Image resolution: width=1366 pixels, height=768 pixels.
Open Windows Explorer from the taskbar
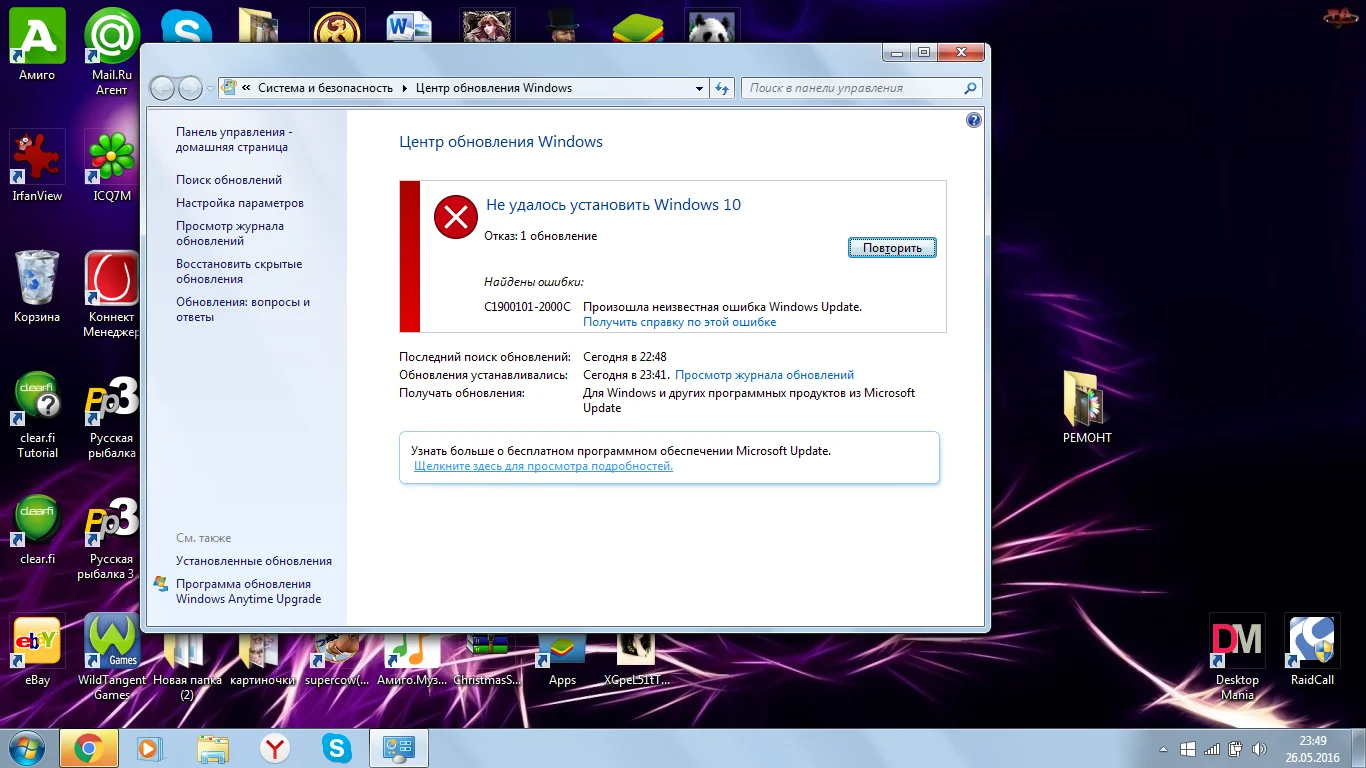click(212, 748)
